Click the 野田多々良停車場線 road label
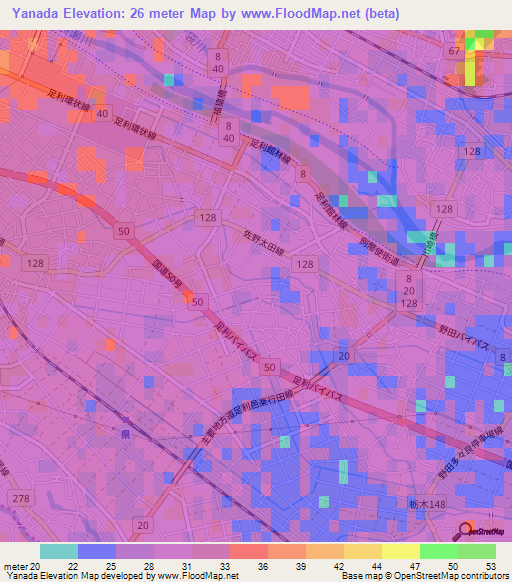This screenshot has width=512, height=582. pos(470,452)
